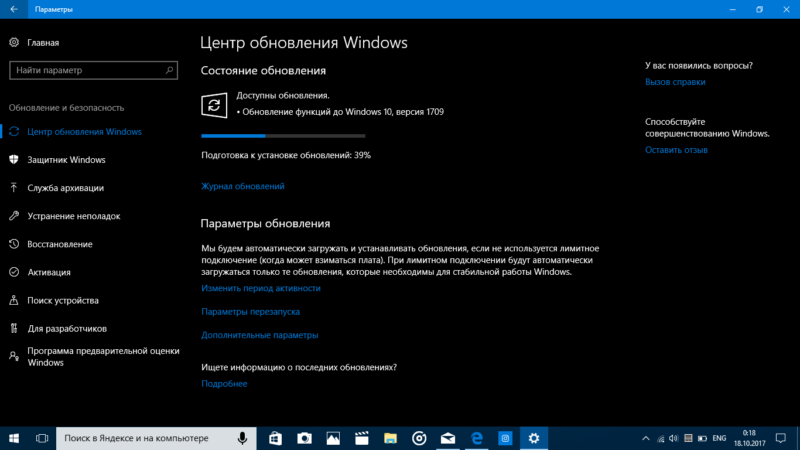Screen dimensions: 800x450
Task: Open Журнал обновлений link
Action: [243, 186]
